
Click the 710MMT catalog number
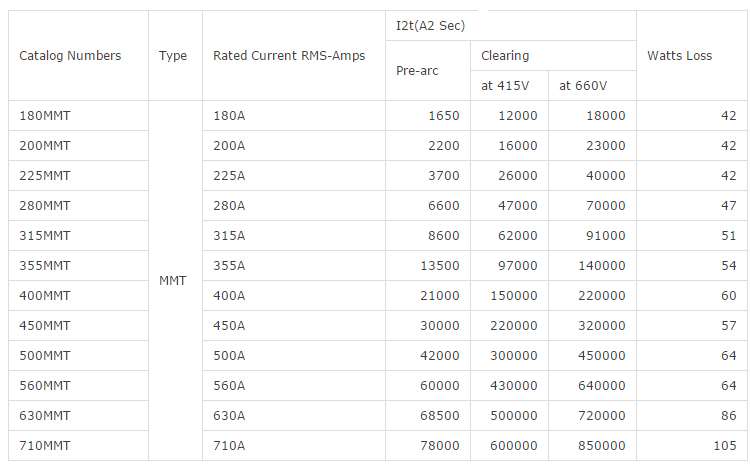(x=45, y=446)
